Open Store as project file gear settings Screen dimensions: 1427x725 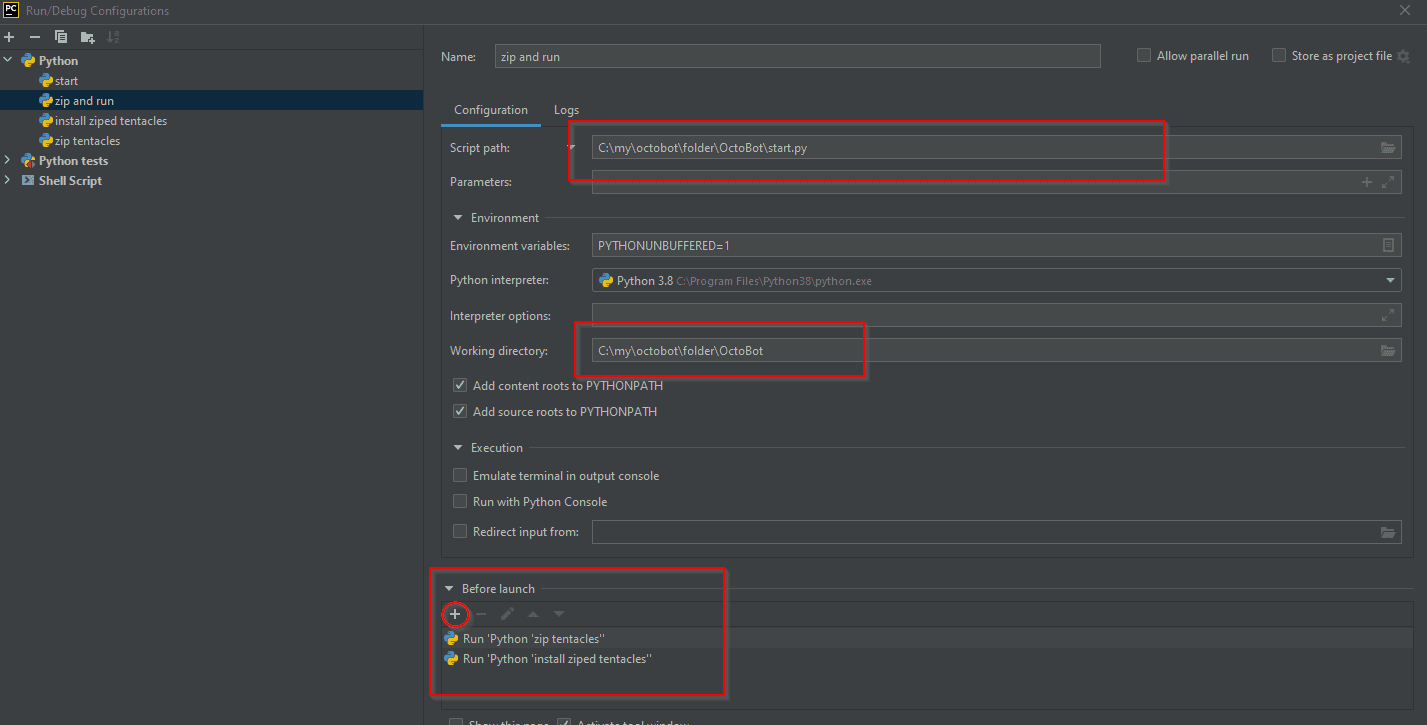pyautogui.click(x=1403, y=56)
